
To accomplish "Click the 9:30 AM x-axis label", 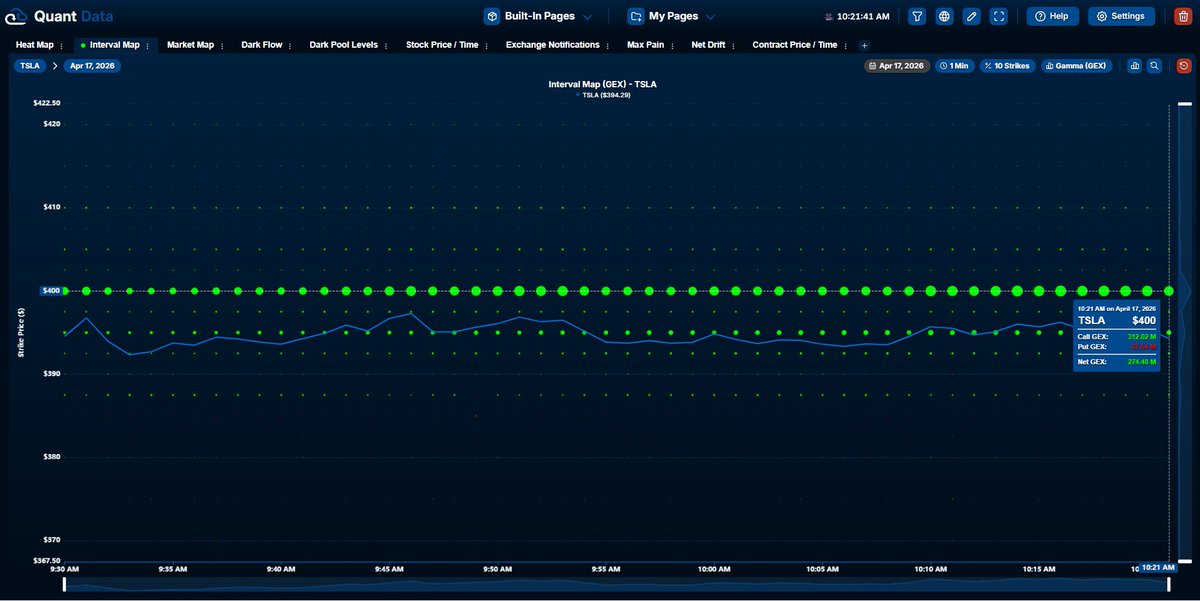I will [64, 569].
